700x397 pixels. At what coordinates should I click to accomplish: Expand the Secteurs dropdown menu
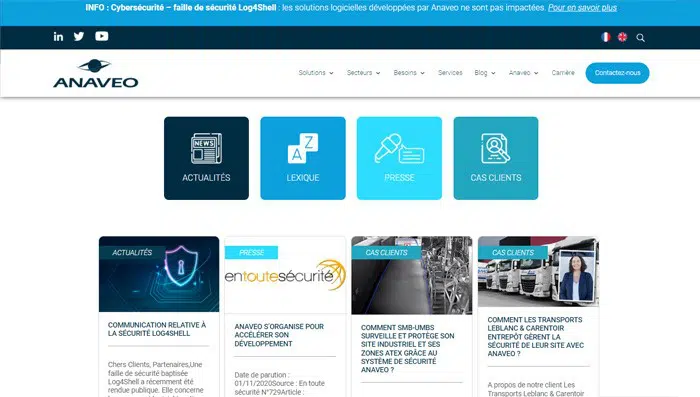[x=363, y=73]
